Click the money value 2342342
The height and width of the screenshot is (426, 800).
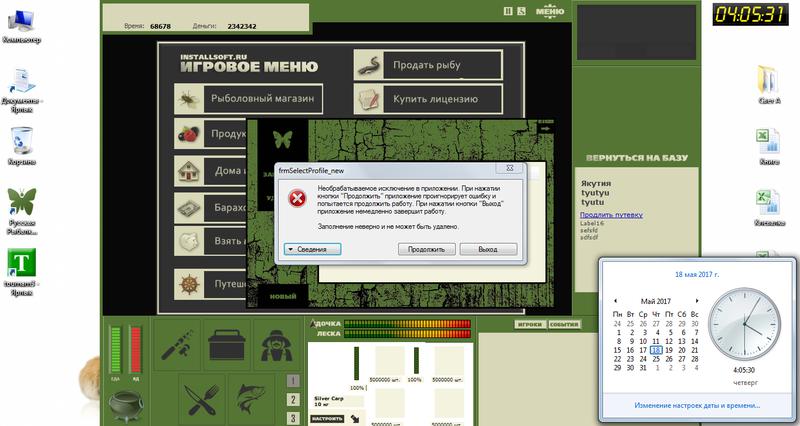point(242,27)
